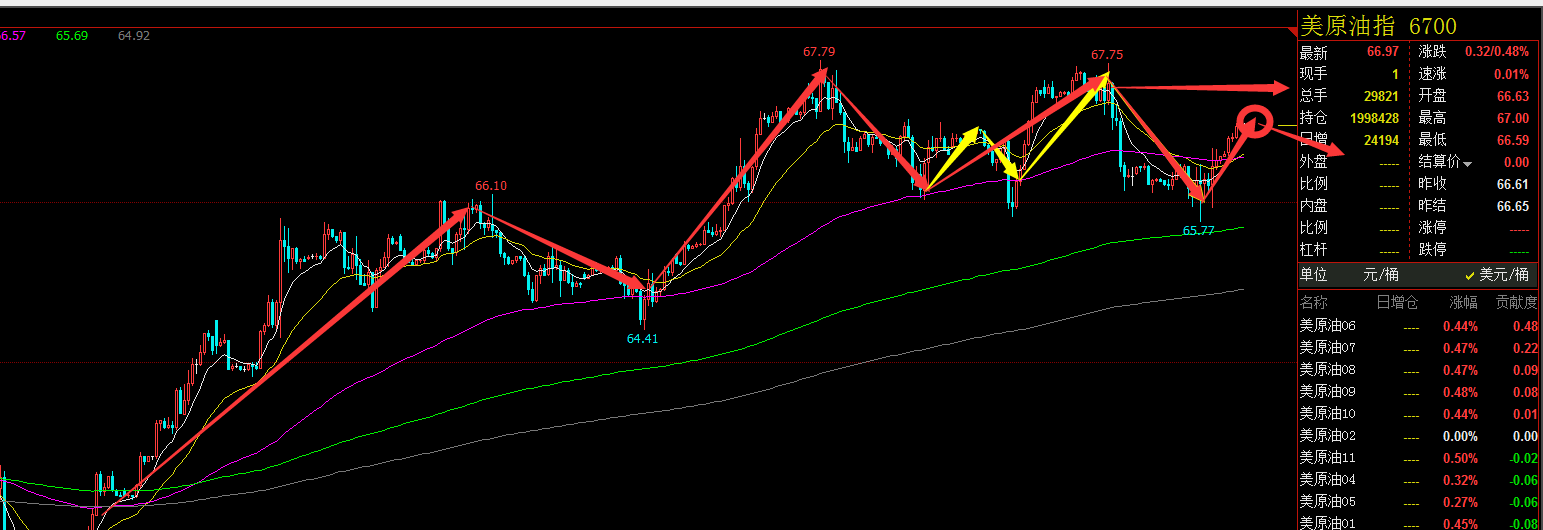Click the 日增 value 24194
The width and height of the screenshot is (1543, 530).
[x=1381, y=140]
